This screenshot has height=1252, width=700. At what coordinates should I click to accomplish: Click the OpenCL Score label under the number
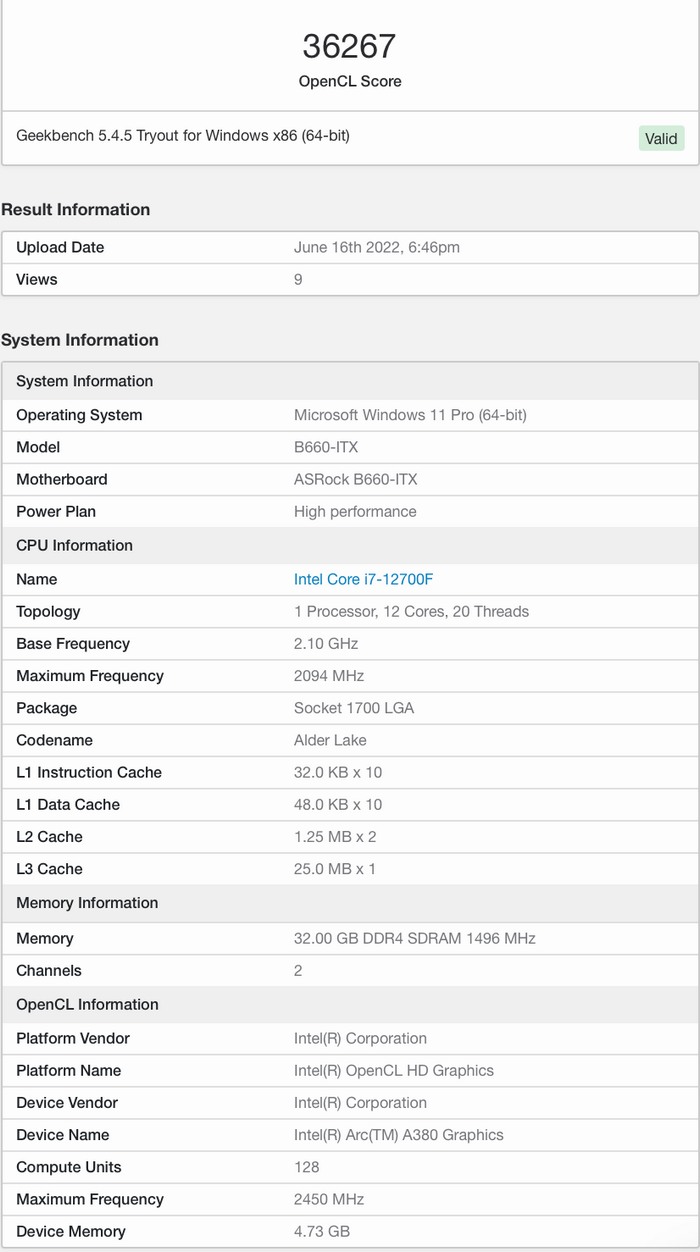(349, 81)
